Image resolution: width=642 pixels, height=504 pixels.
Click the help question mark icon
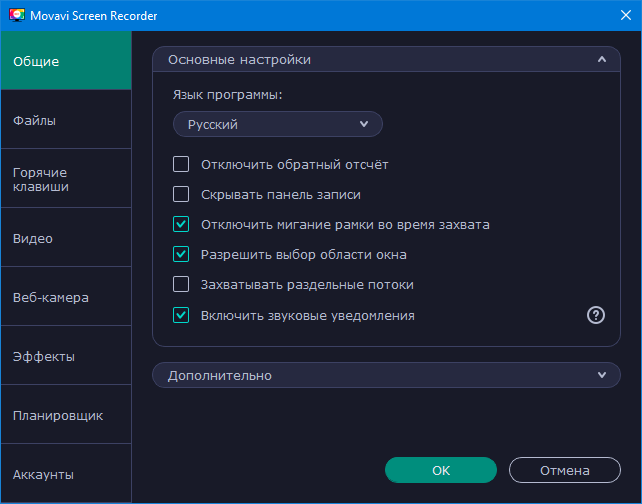[x=596, y=315]
